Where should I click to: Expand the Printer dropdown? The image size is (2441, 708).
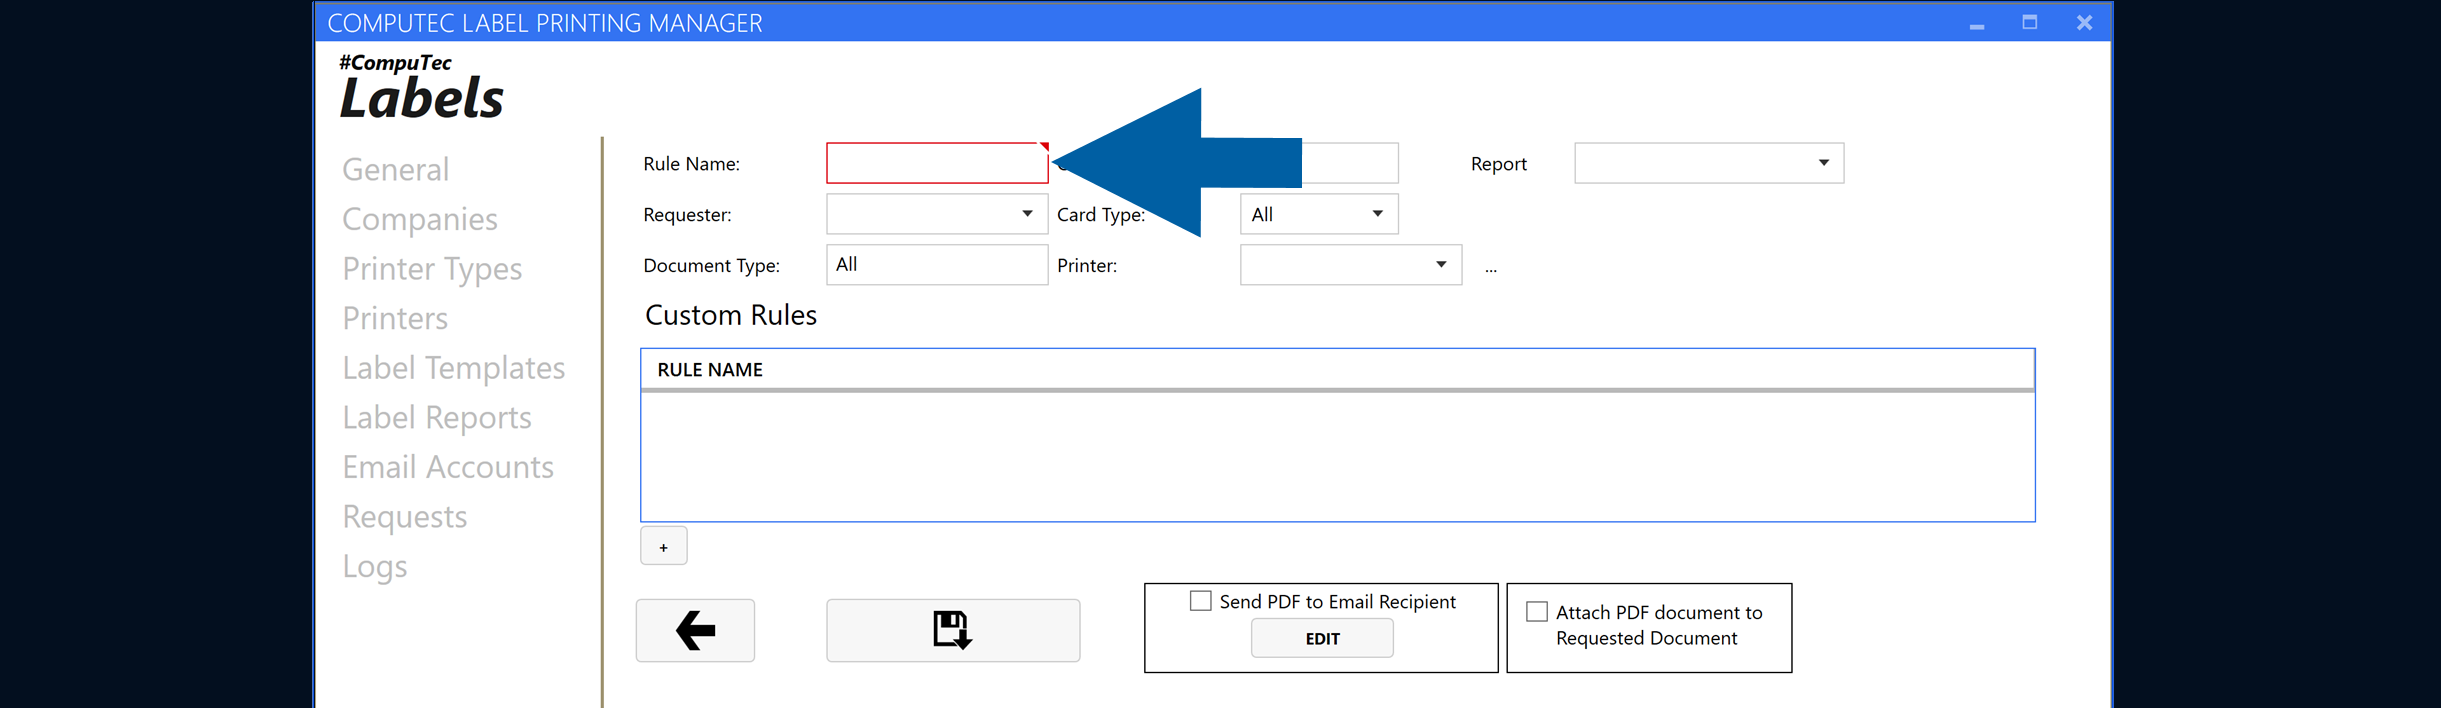point(1351,265)
